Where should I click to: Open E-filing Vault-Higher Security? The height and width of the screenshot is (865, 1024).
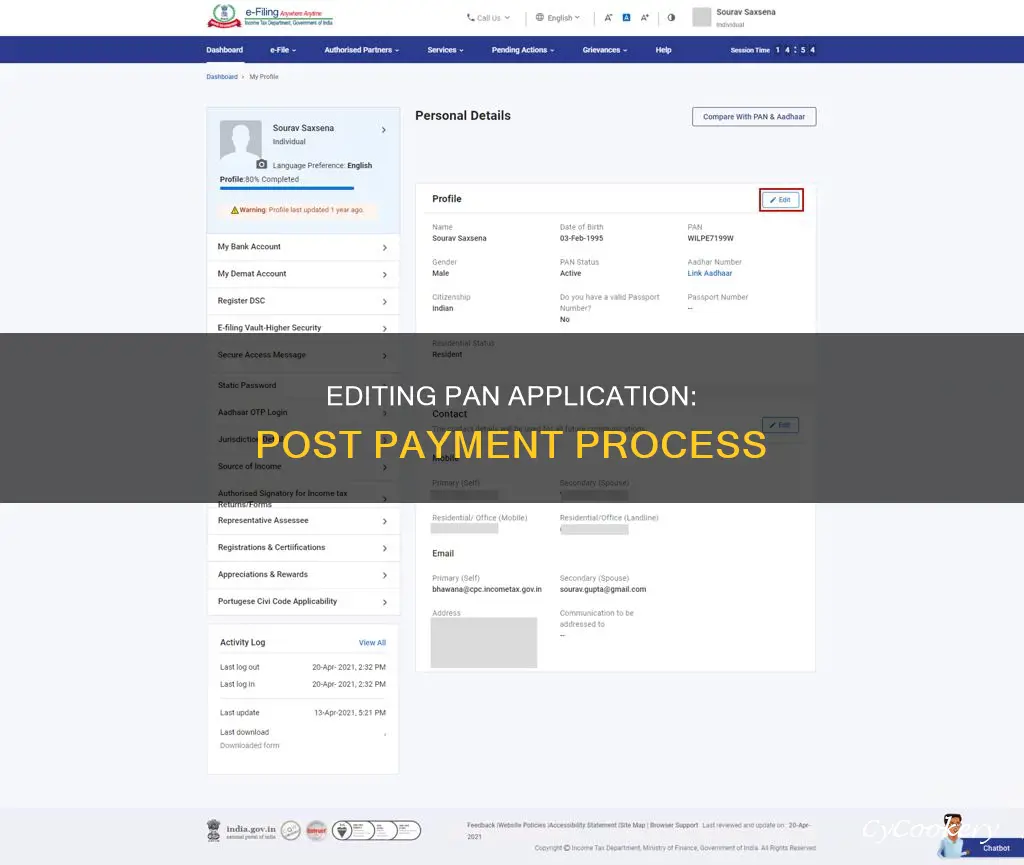303,328
